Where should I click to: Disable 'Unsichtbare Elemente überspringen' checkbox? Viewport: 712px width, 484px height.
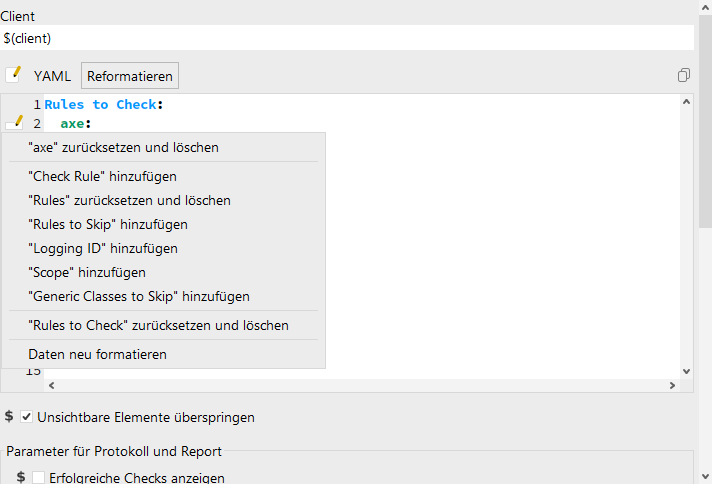27,417
